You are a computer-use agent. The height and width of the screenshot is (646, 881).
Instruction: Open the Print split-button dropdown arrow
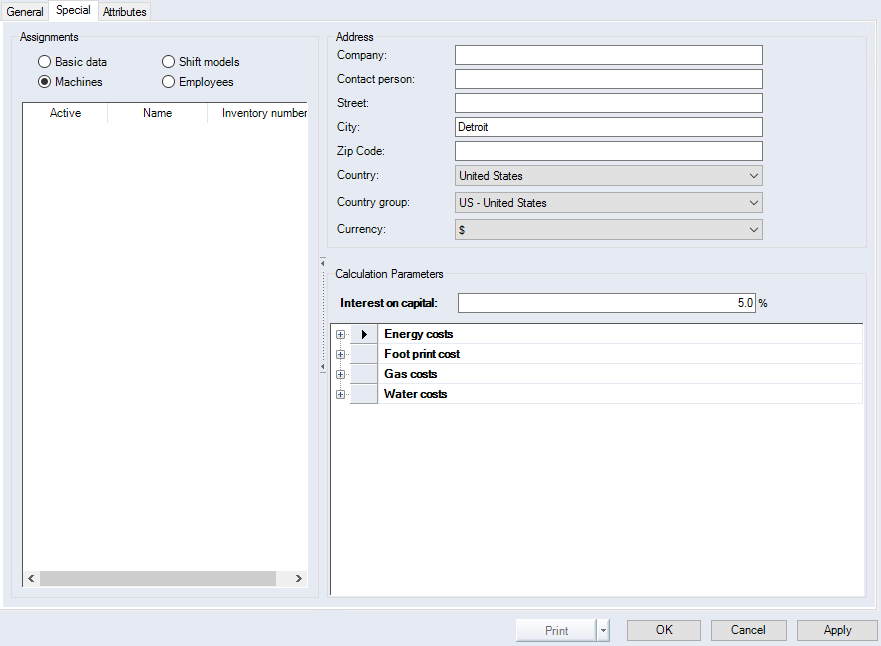click(x=601, y=630)
